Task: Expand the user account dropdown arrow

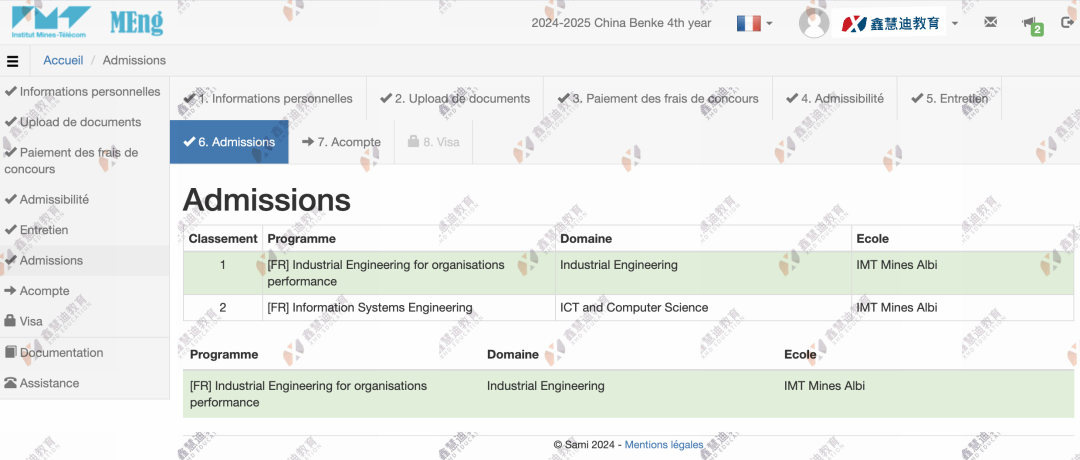Action: coord(955,23)
